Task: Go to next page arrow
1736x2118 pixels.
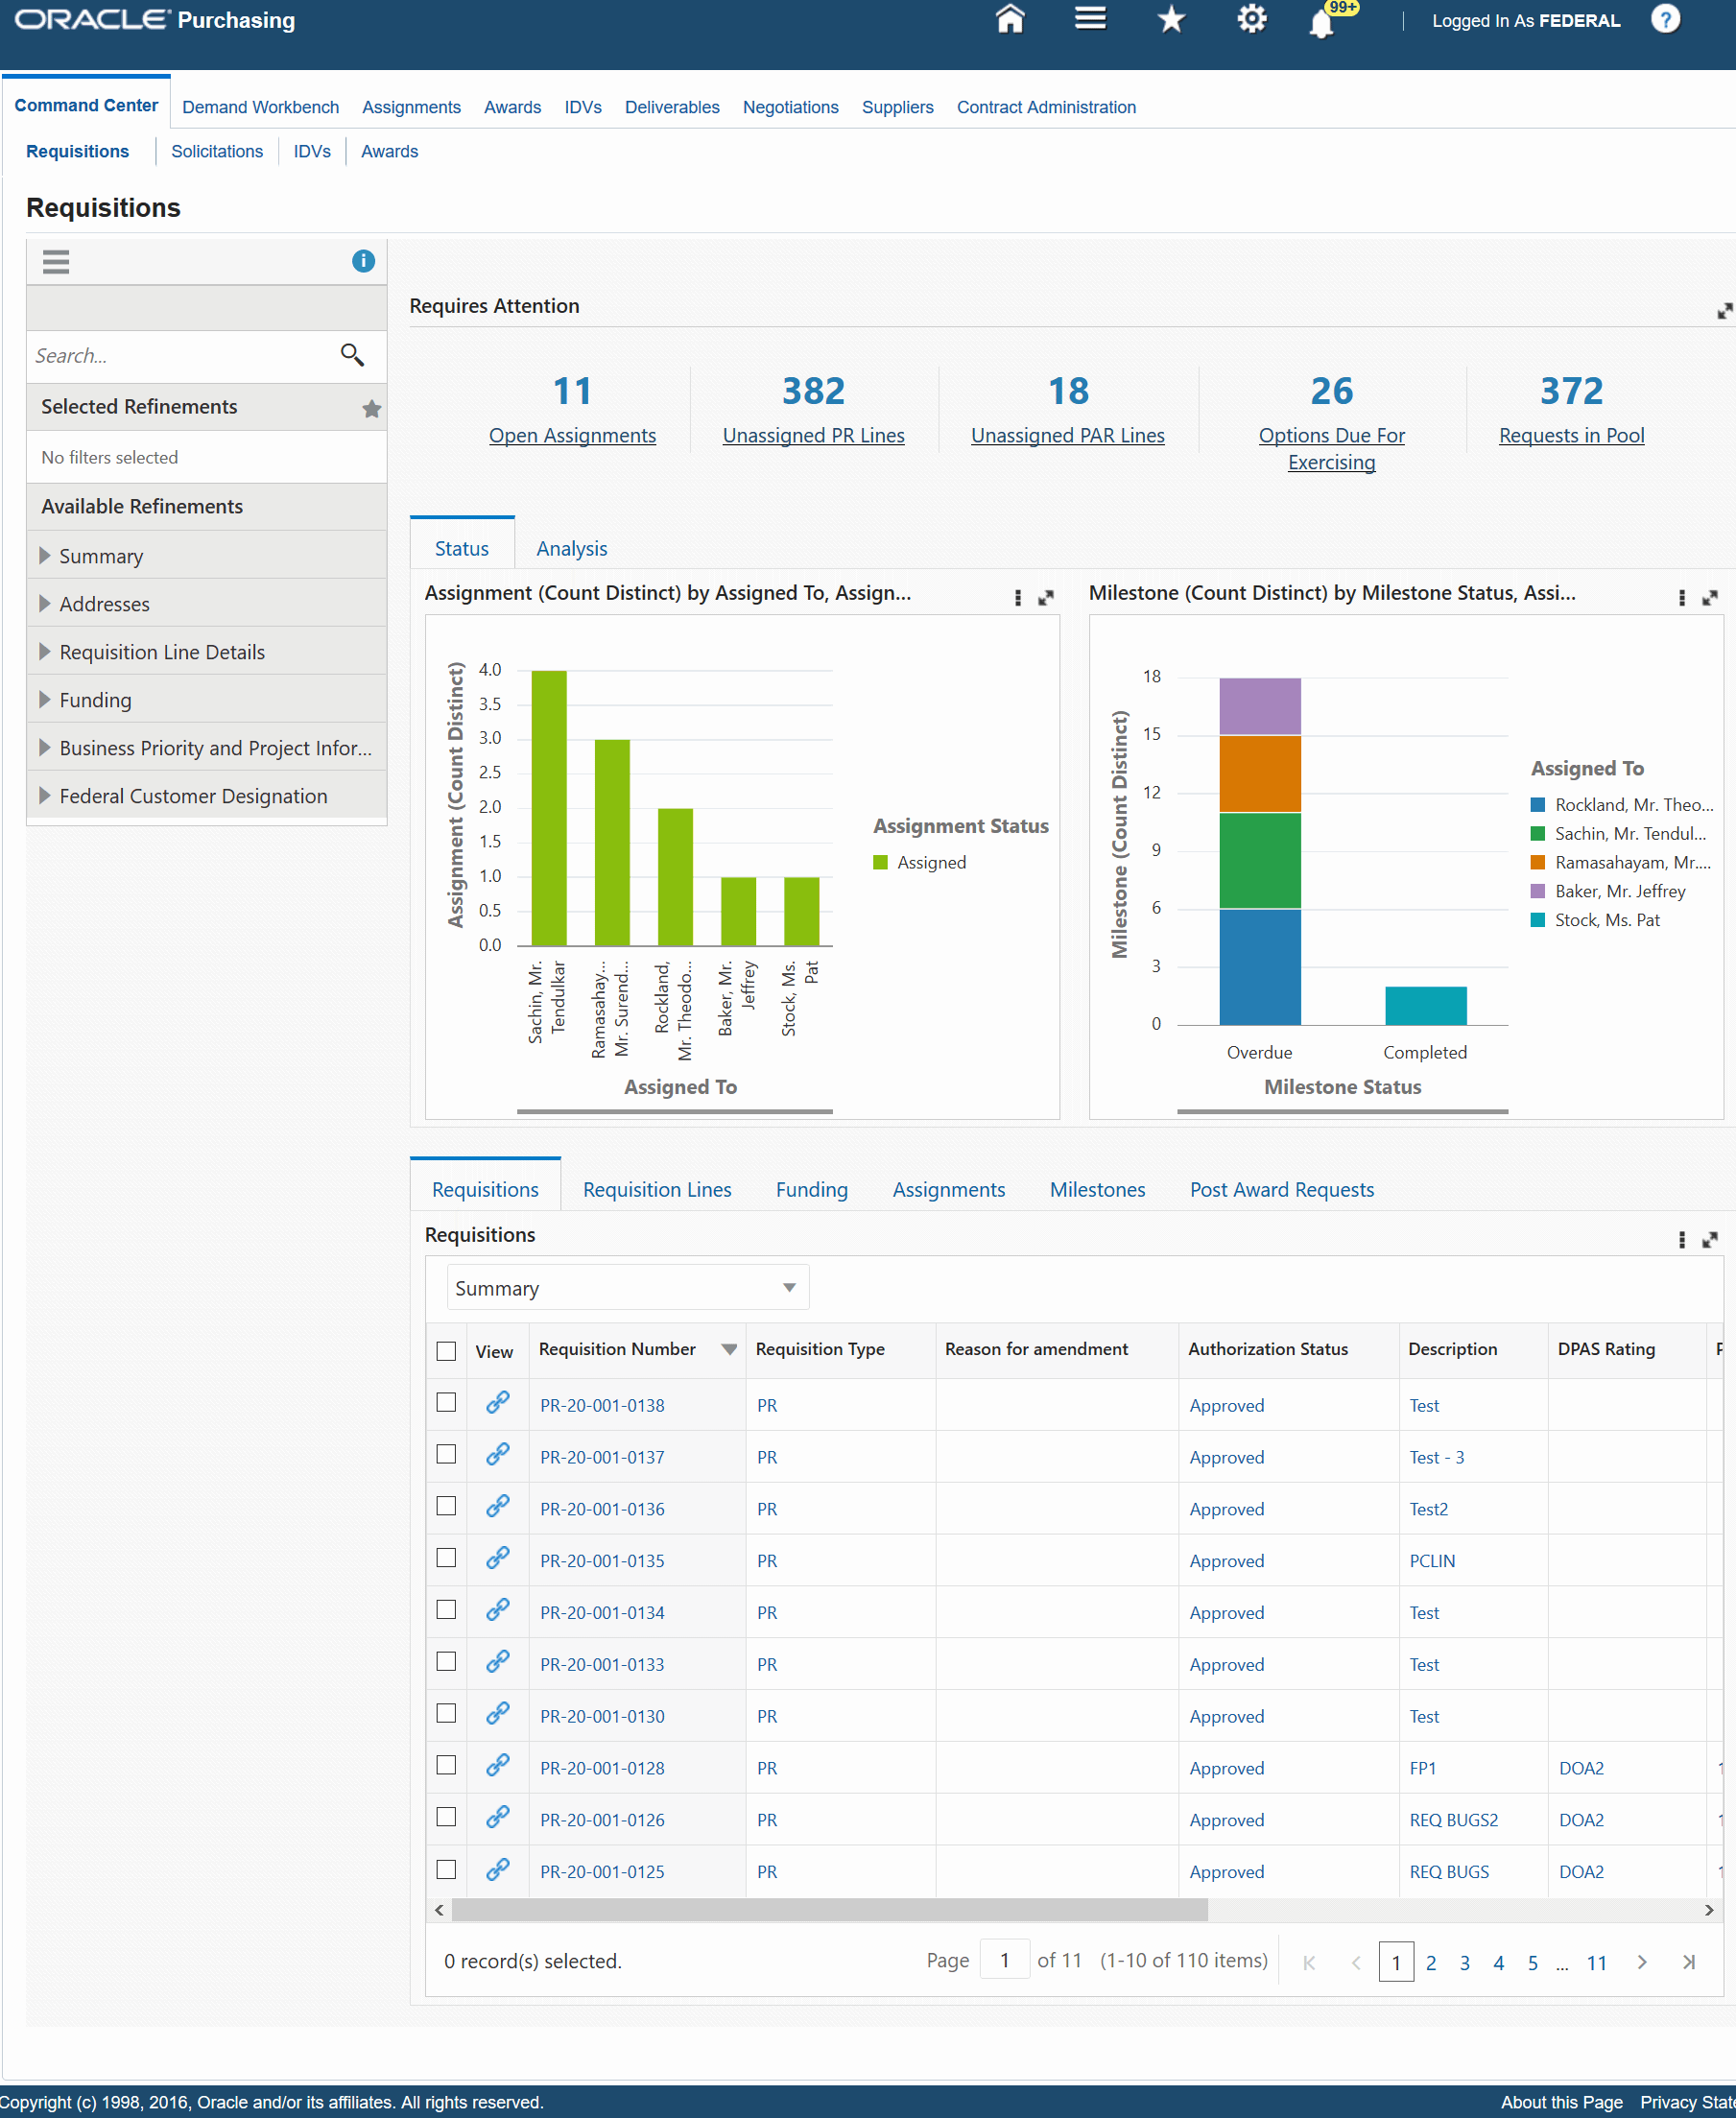Action: (x=1642, y=1962)
